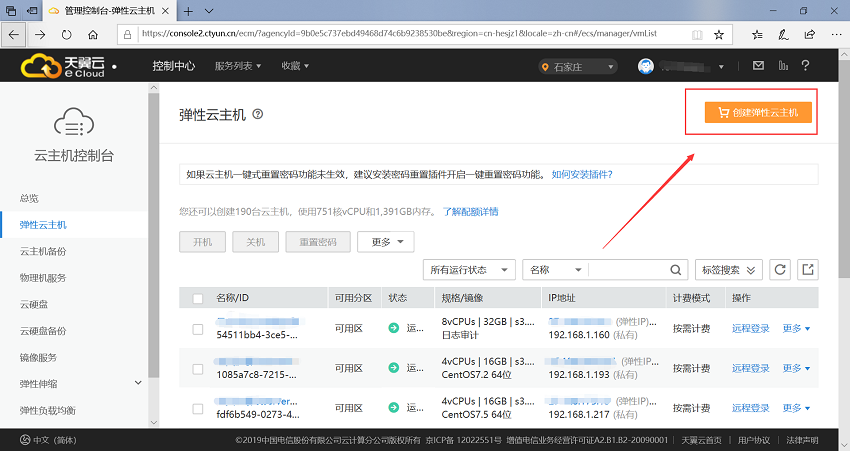Open the 所有运行状态 status filter dropdown
The image size is (850, 451).
click(469, 270)
